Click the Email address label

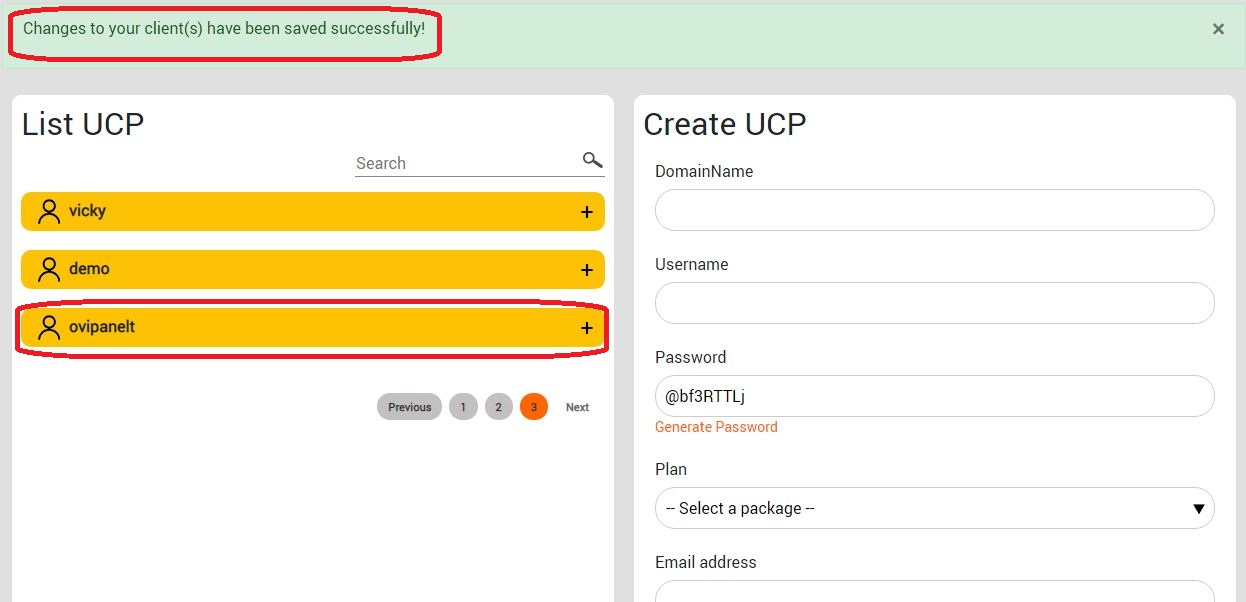point(706,562)
